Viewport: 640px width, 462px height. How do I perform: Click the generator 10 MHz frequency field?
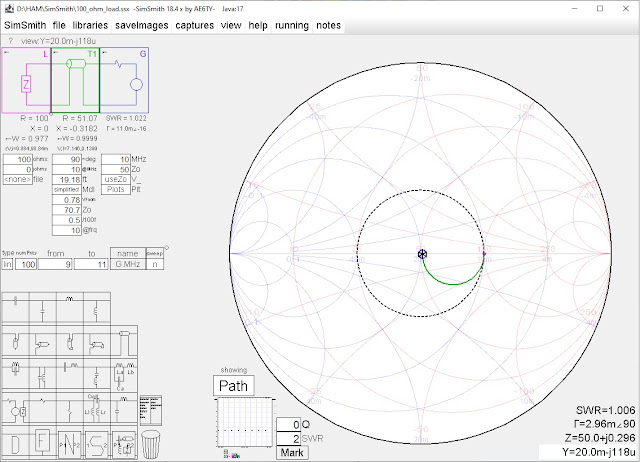coord(116,160)
